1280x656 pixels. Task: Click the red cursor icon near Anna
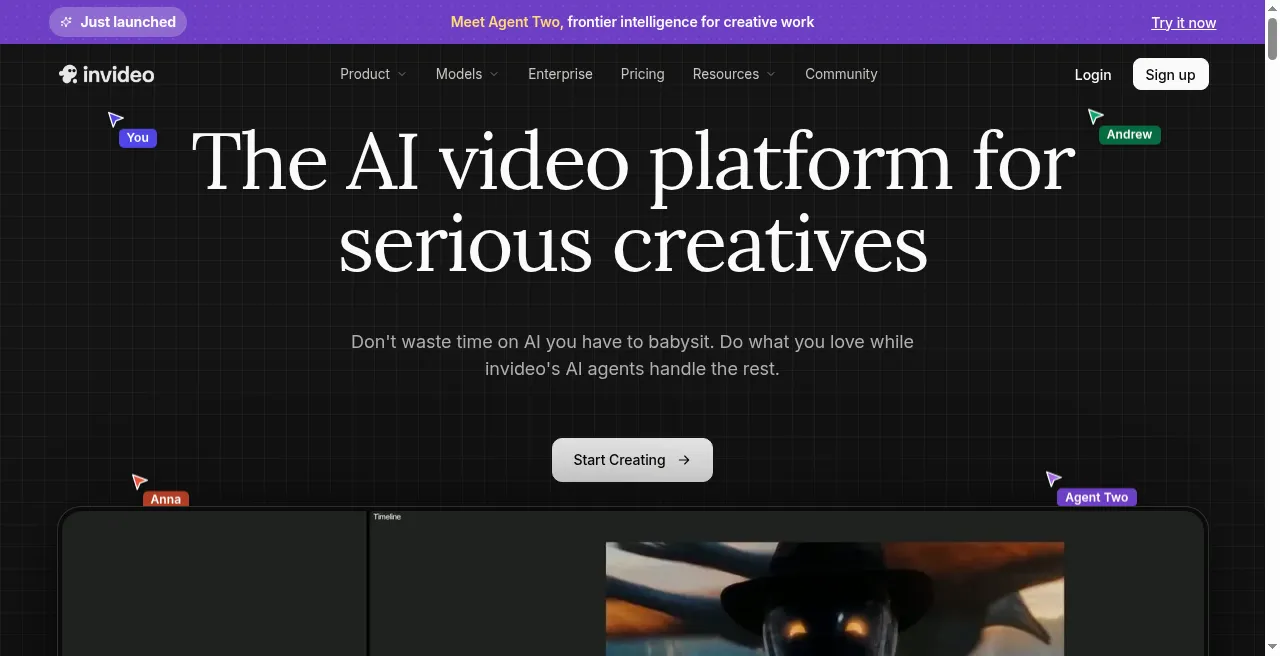139,482
